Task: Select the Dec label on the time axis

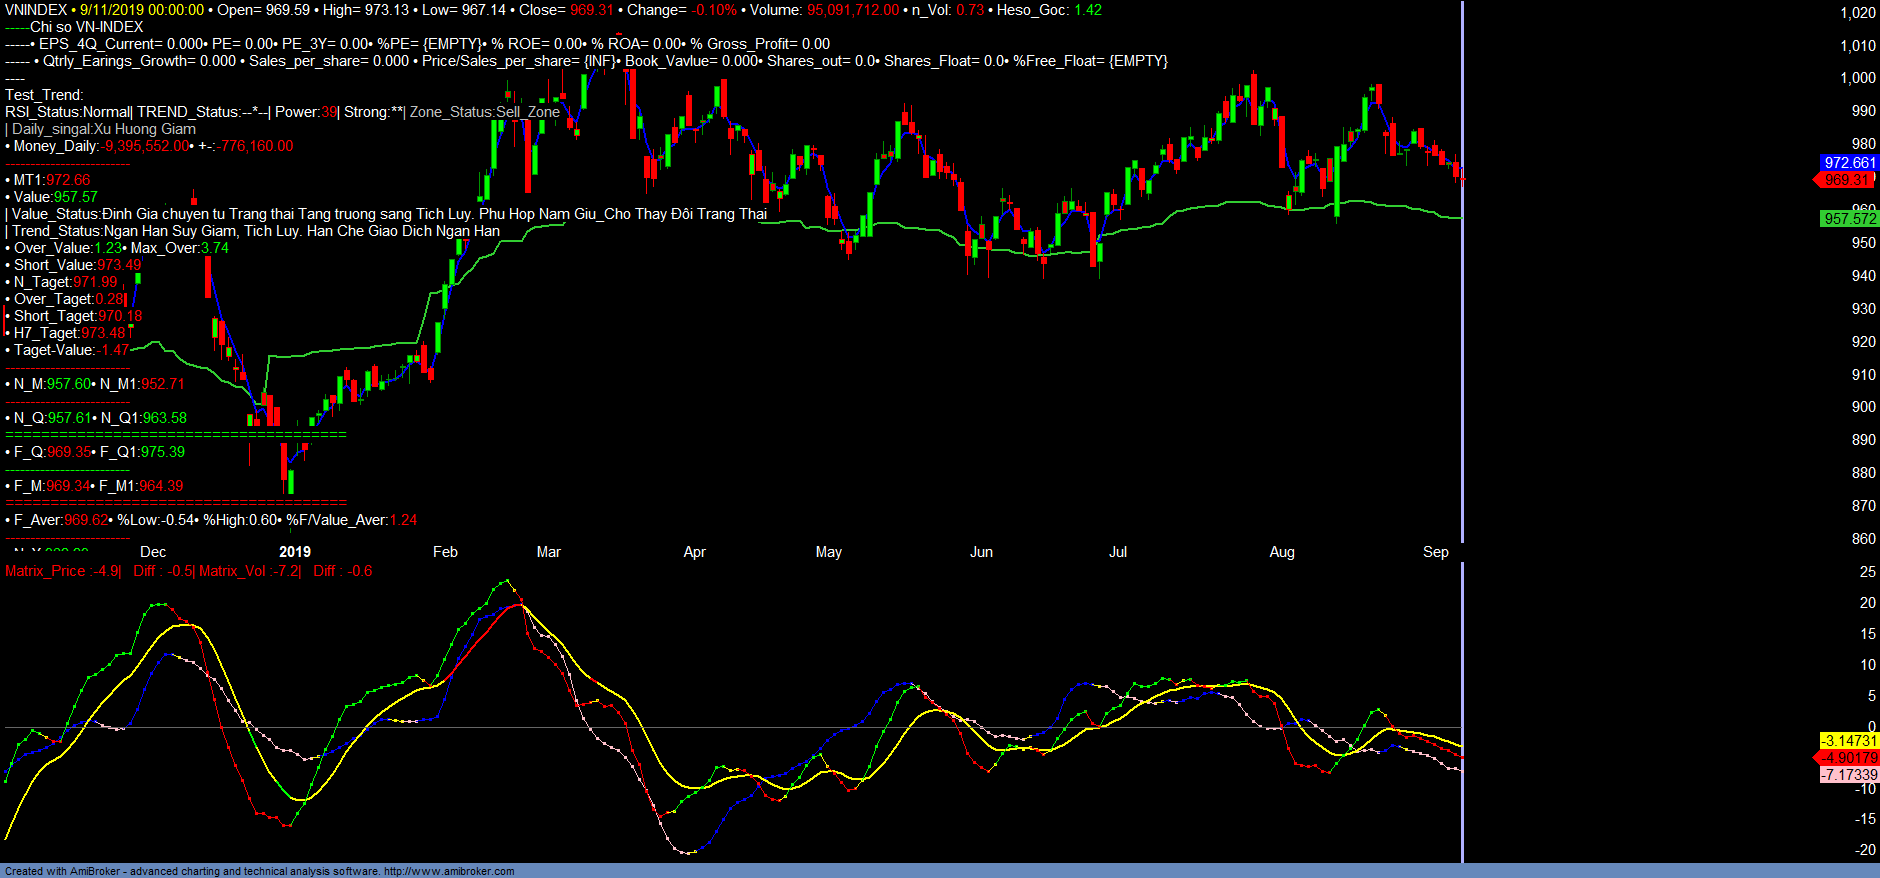Action: [x=153, y=552]
